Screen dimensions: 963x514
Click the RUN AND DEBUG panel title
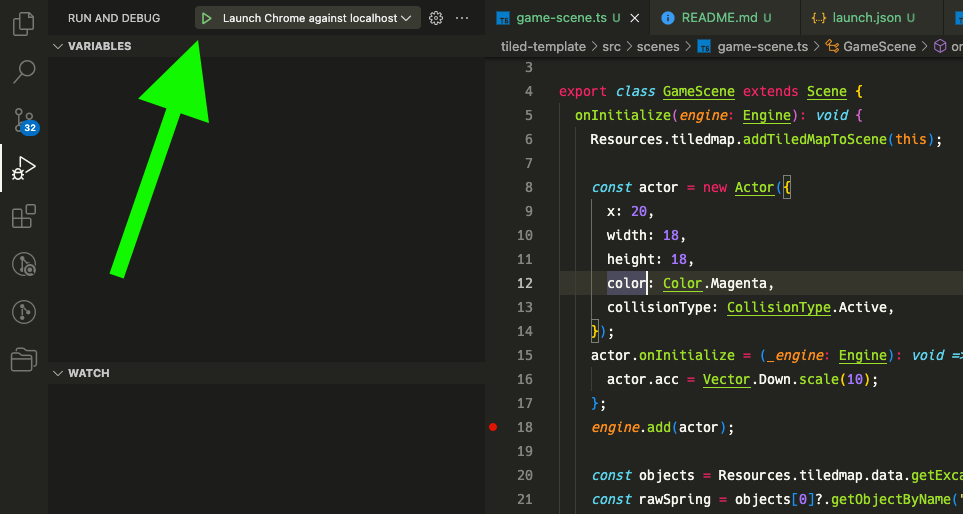114,18
